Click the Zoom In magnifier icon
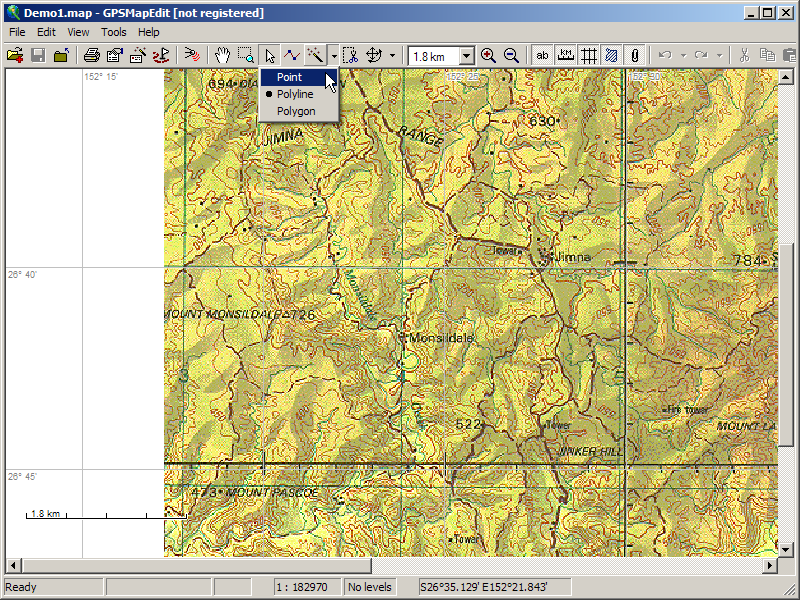The width and height of the screenshot is (800, 600). [488, 55]
